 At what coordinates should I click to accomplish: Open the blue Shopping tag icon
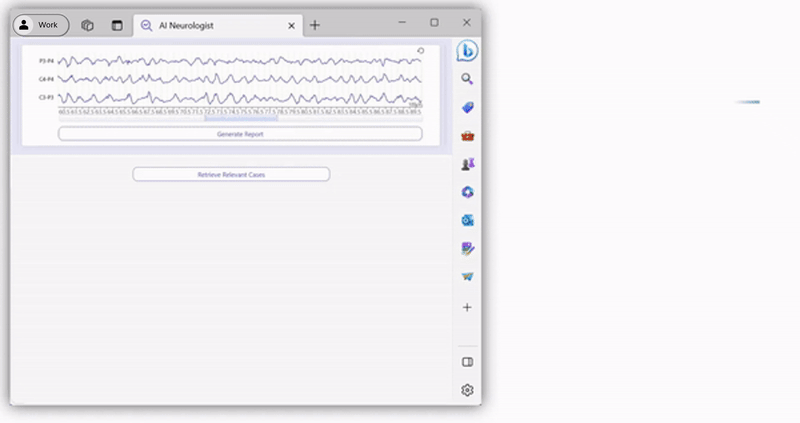pyautogui.click(x=467, y=107)
